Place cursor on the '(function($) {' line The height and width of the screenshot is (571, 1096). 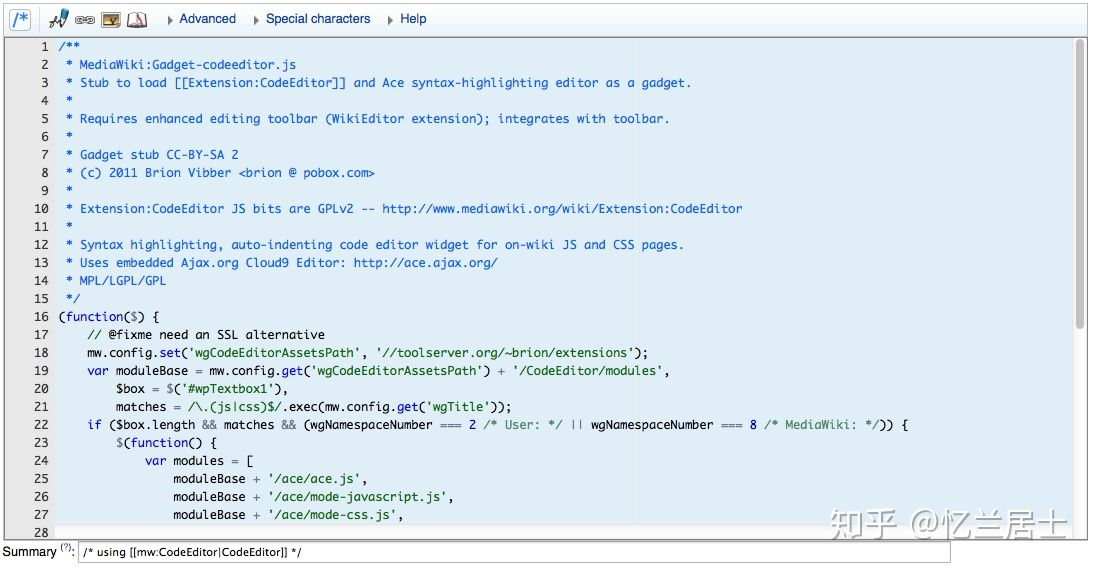click(x=108, y=317)
